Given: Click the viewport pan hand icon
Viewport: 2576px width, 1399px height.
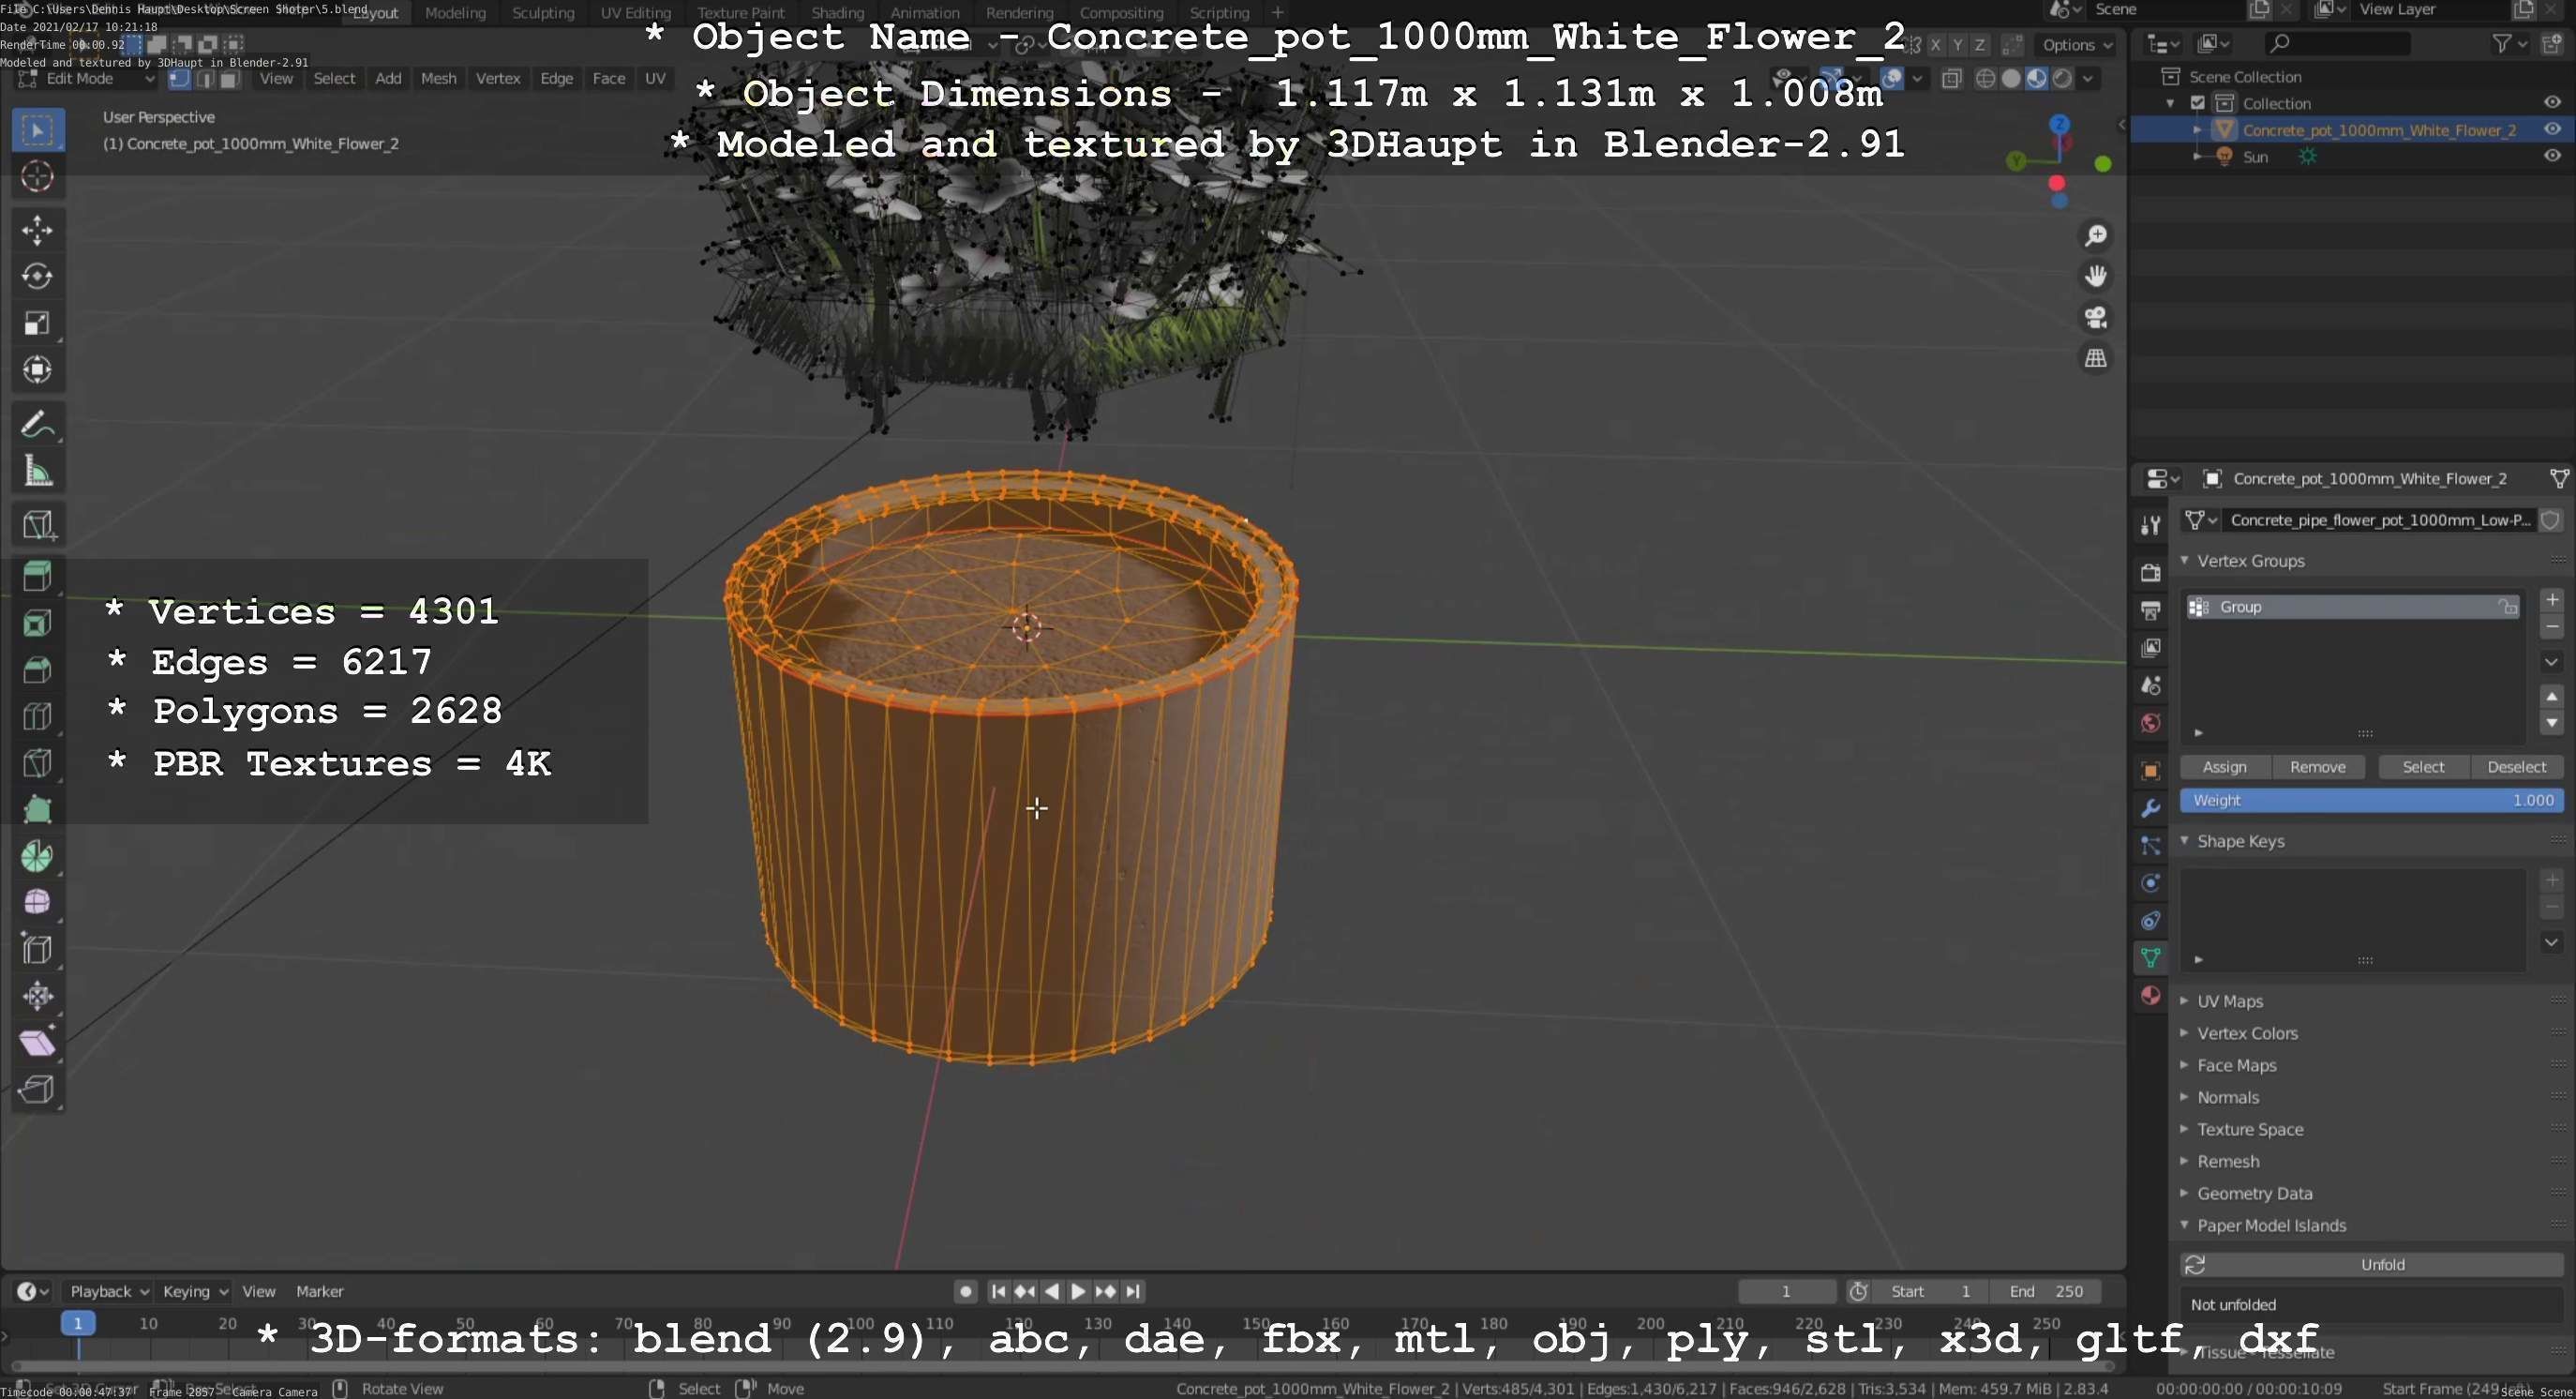Looking at the screenshot, I should coord(2095,276).
